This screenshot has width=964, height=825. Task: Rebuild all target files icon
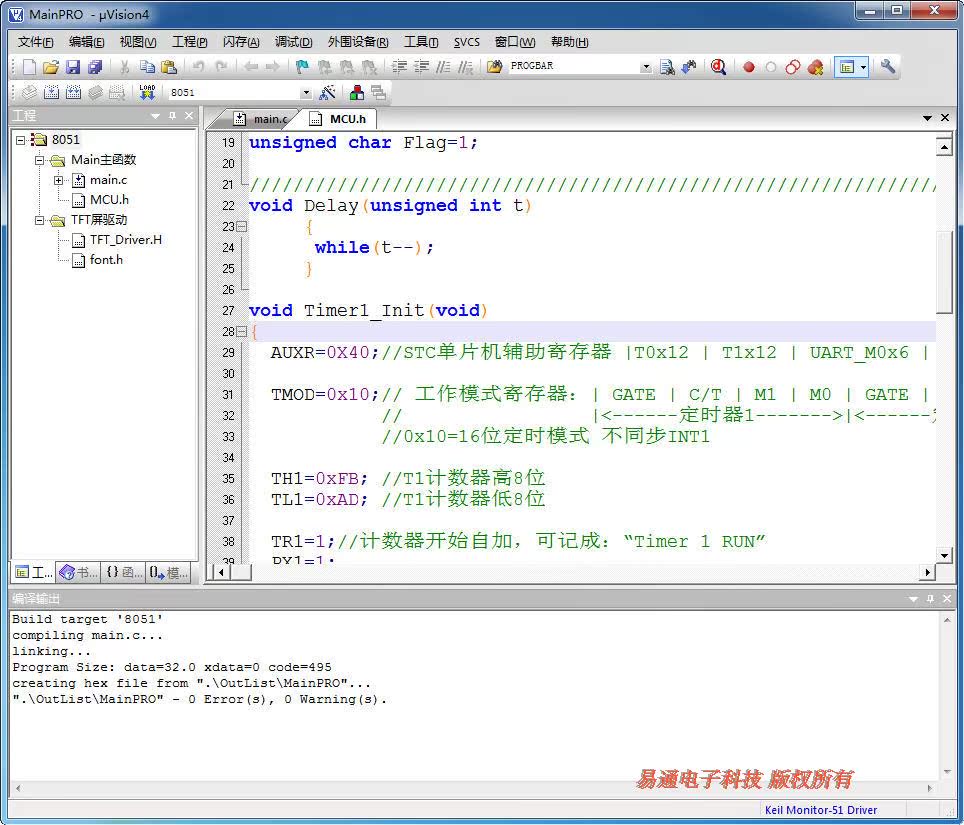73,93
